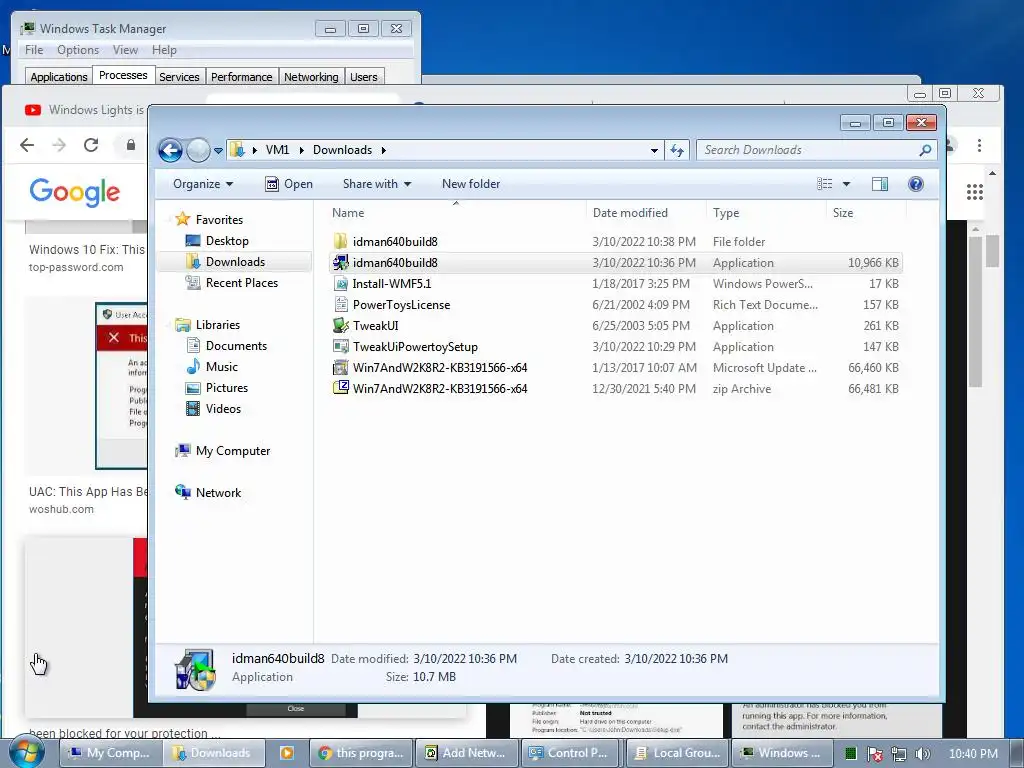Switch to Task Manager Performance tab
Screen dimensions: 1024x768
click(241, 76)
